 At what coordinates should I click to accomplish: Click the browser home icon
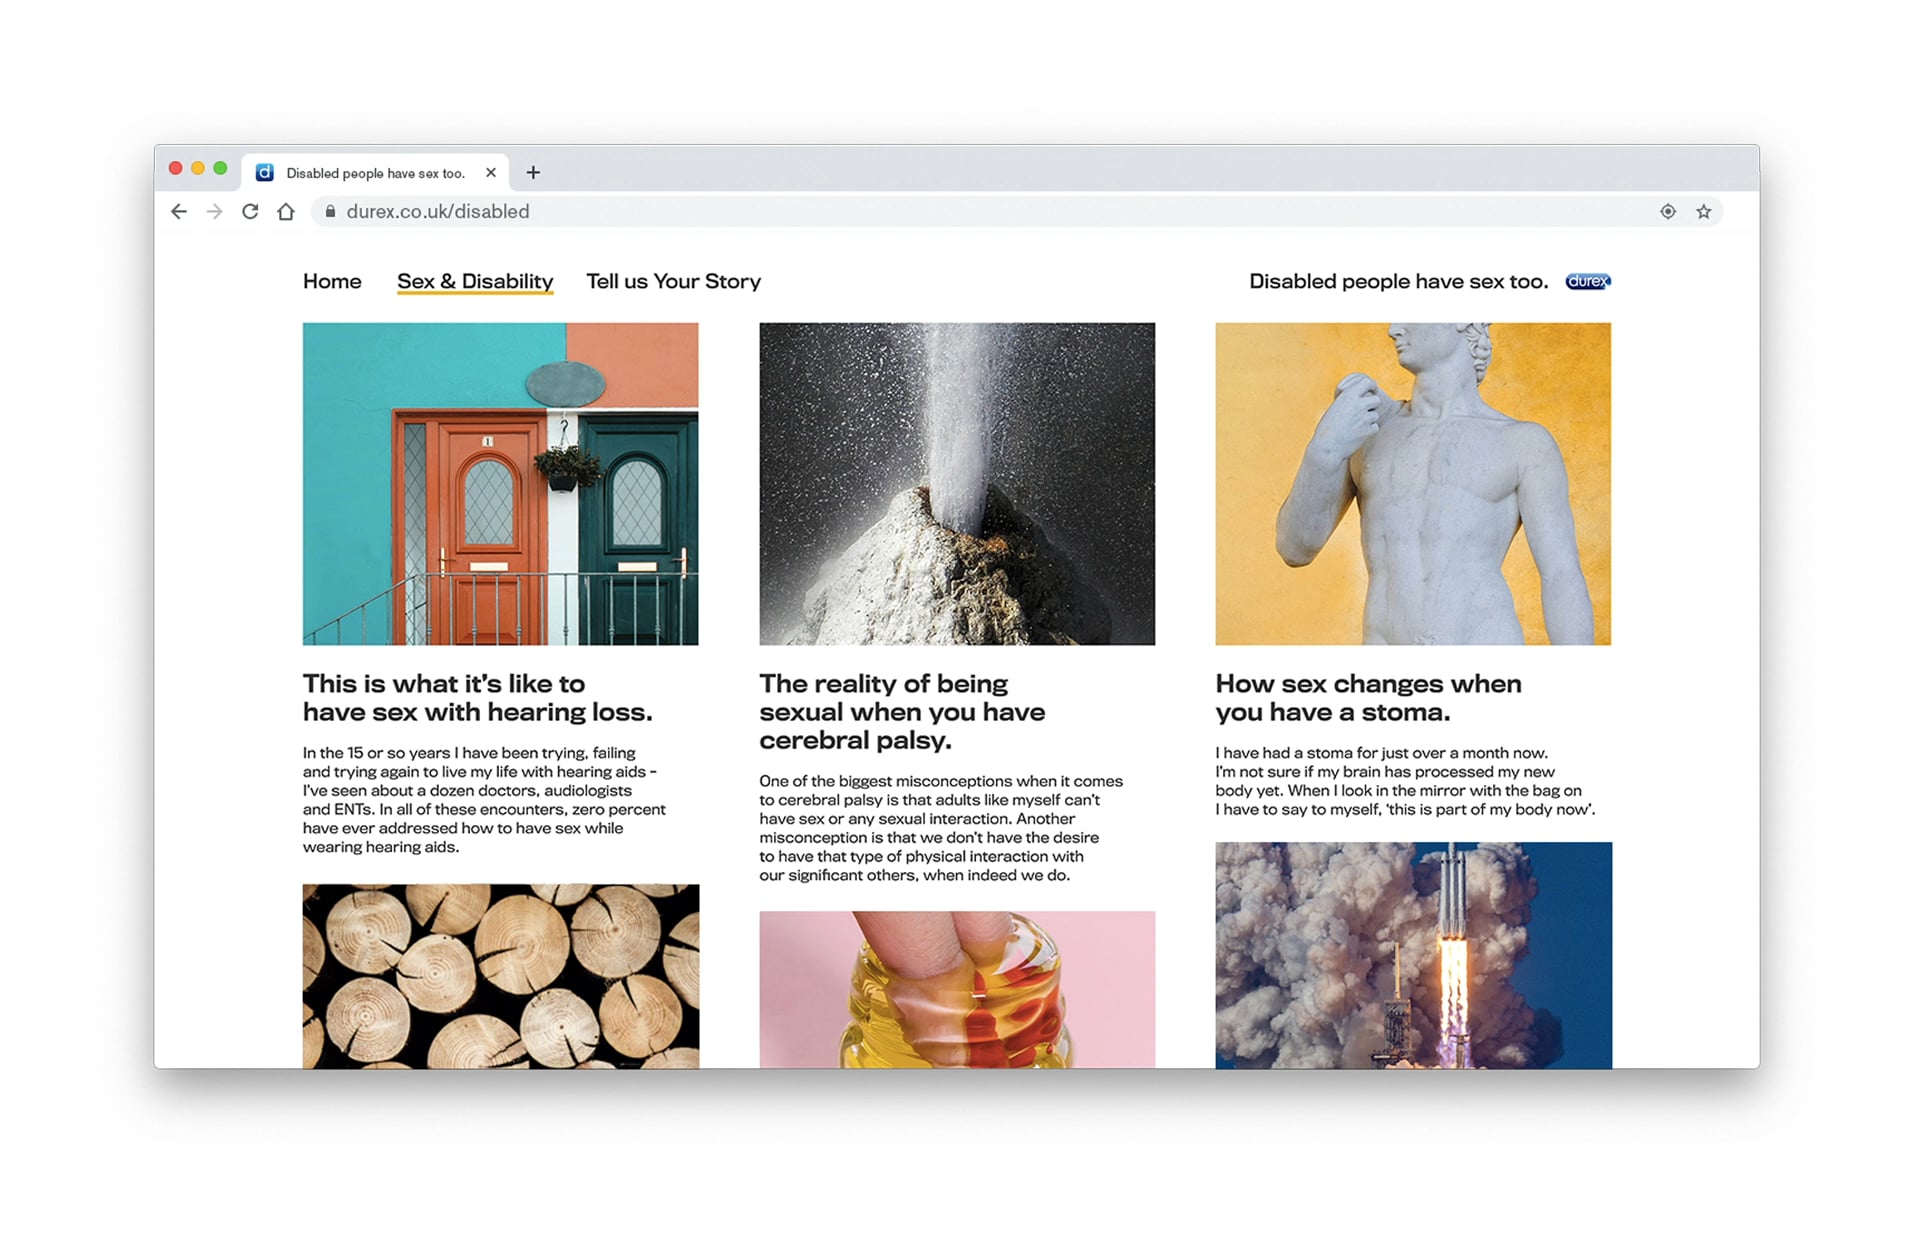click(x=285, y=211)
